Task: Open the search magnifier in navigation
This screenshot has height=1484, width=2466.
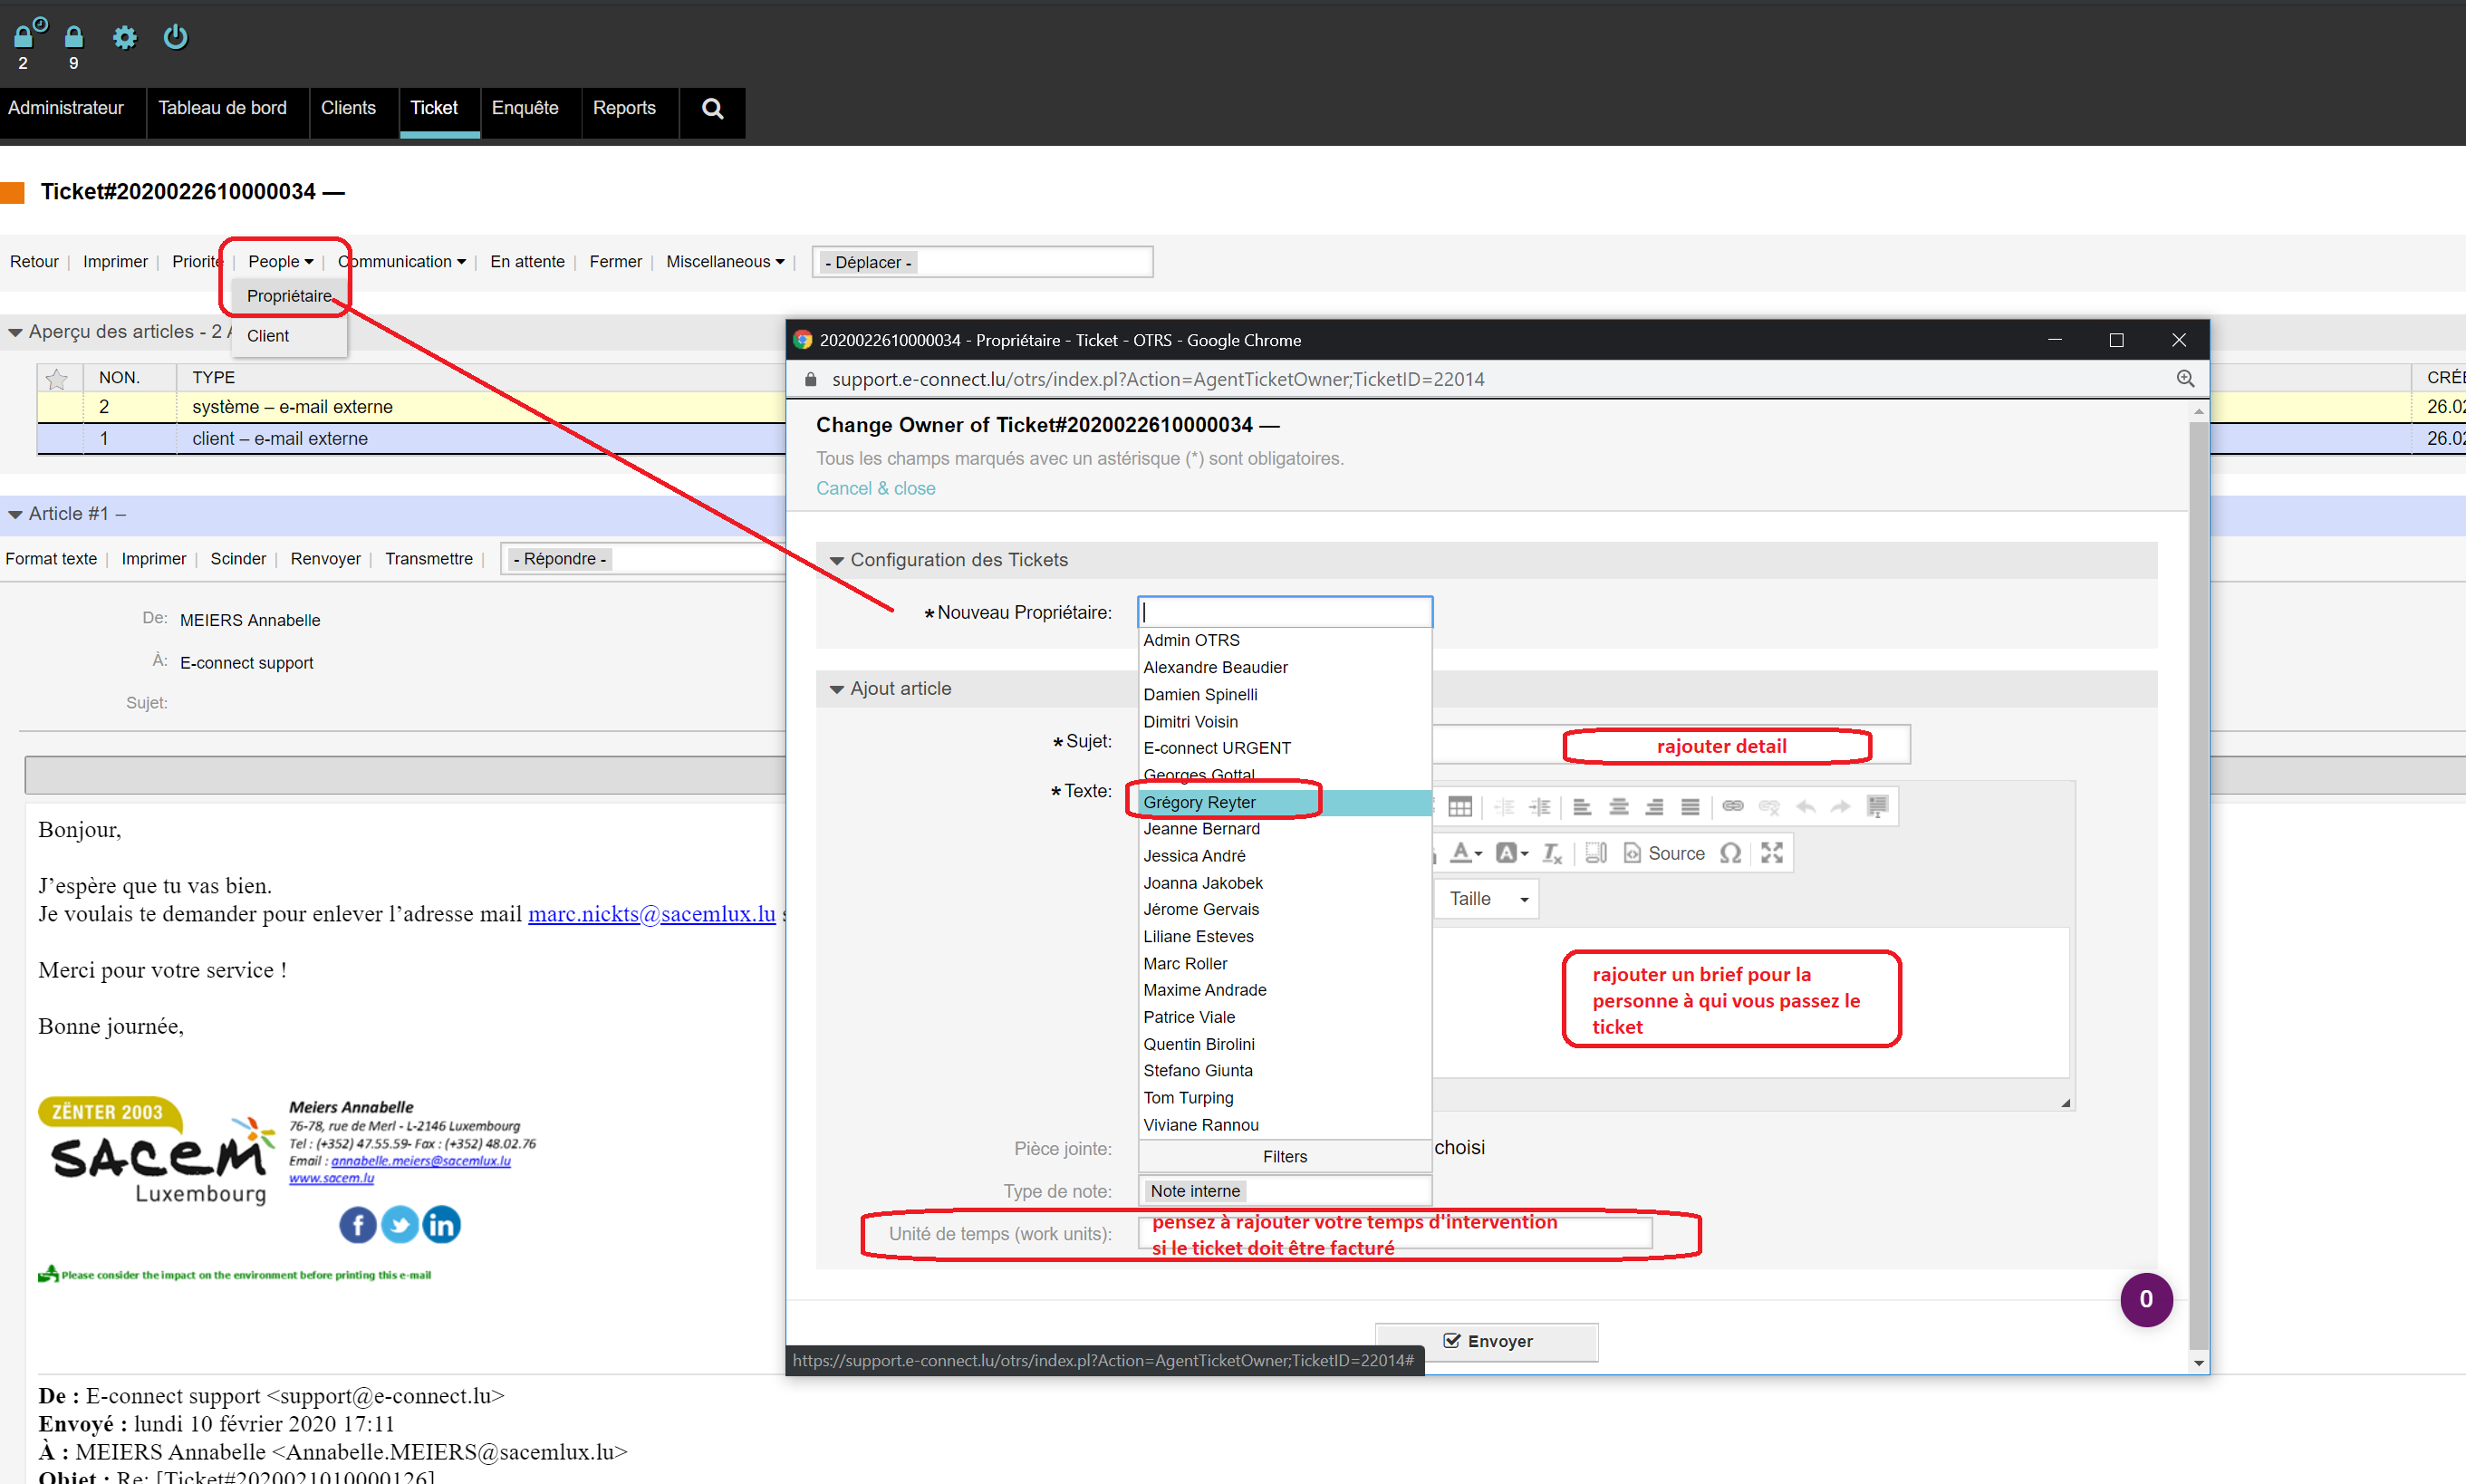Action: (712, 108)
